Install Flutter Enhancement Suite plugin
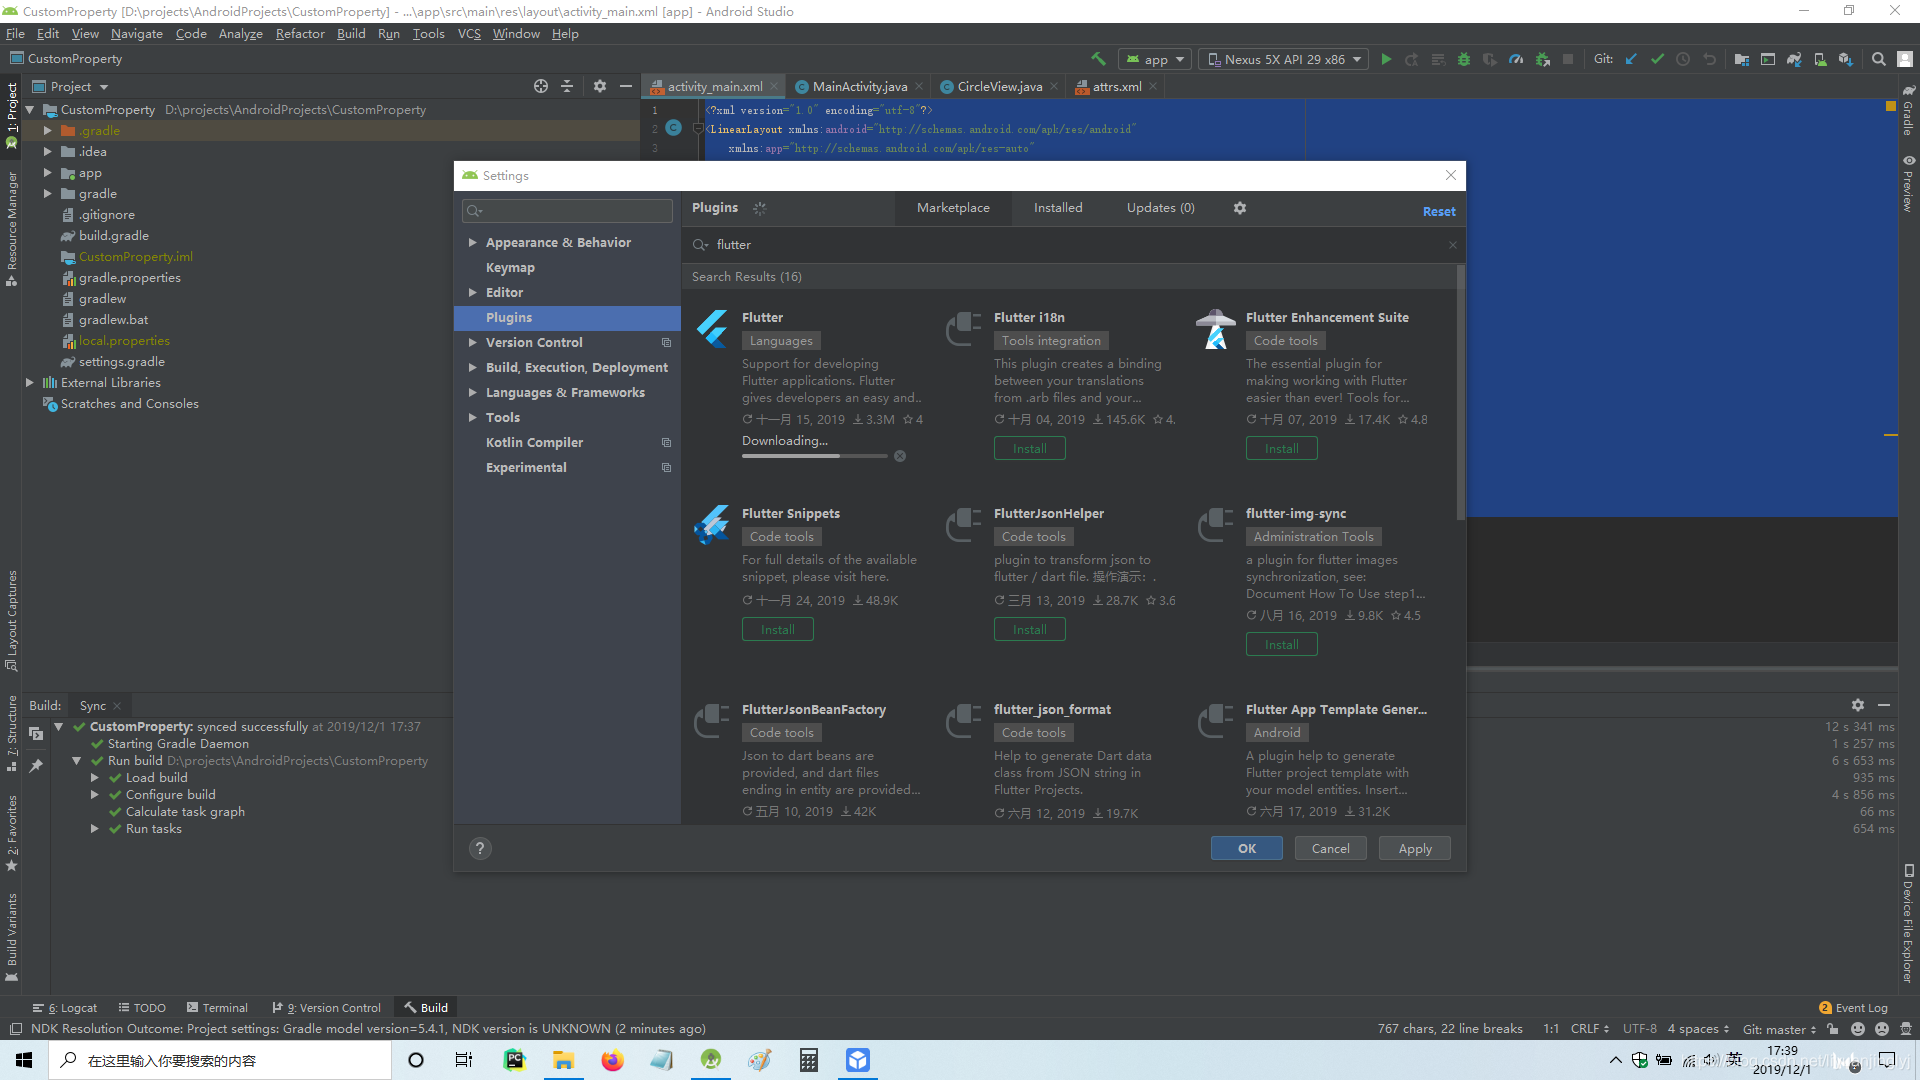Screen dimensions: 1920x1080 click(x=1282, y=449)
